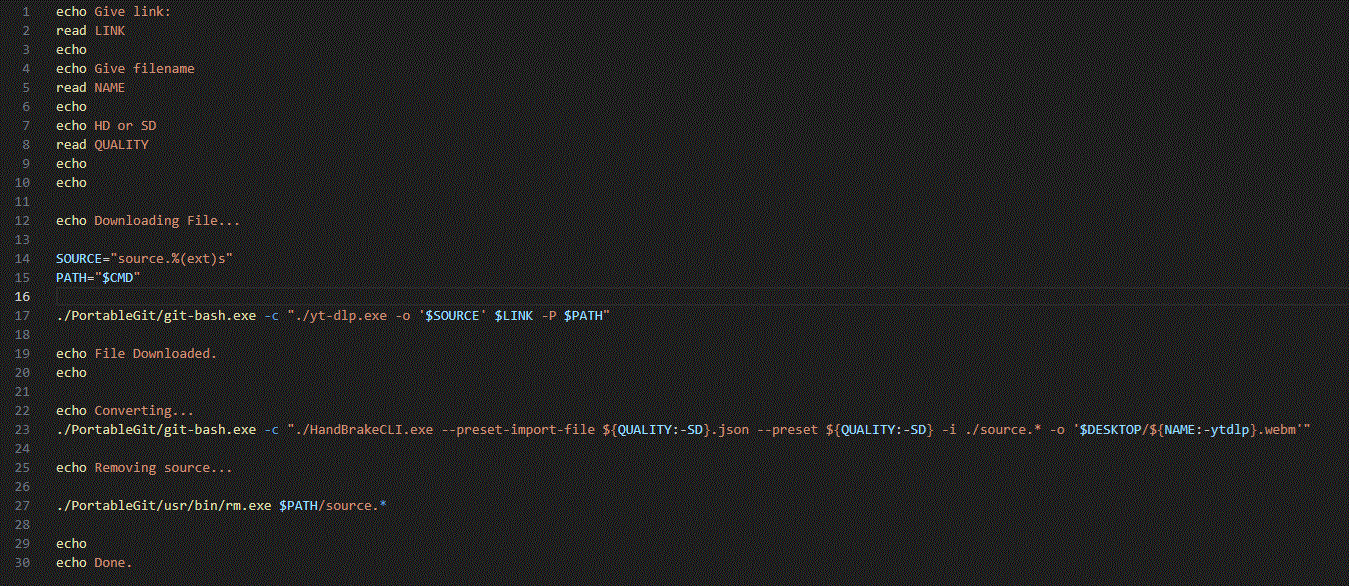The width and height of the screenshot is (1349, 586).
Task: Click 'echo Converting...' on line 22
Action: tap(125, 411)
